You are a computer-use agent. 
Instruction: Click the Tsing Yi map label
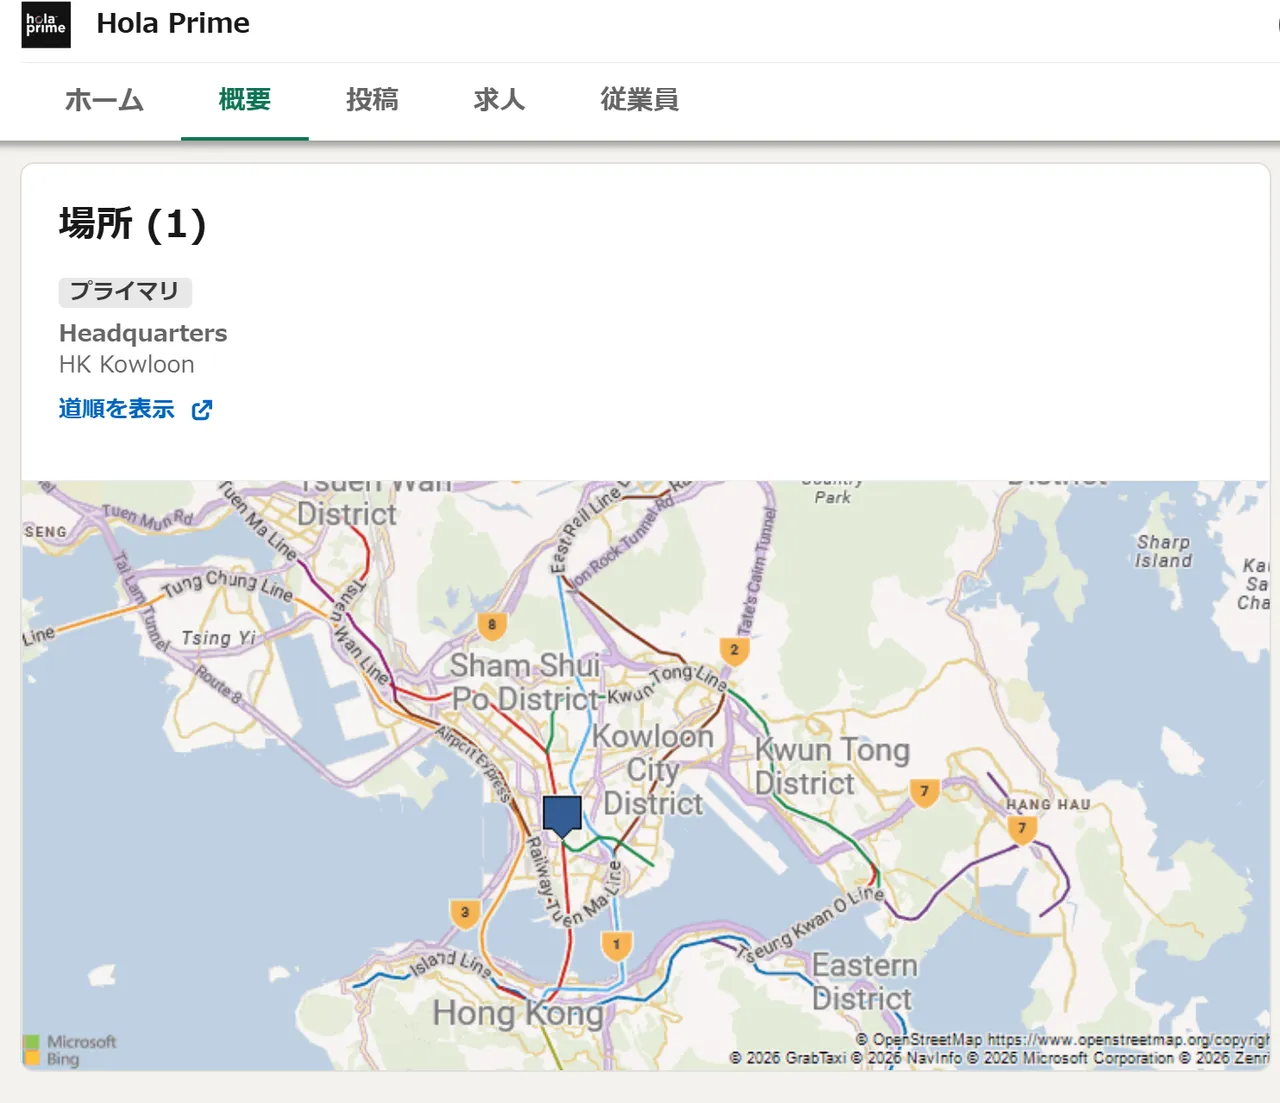pyautogui.click(x=219, y=638)
